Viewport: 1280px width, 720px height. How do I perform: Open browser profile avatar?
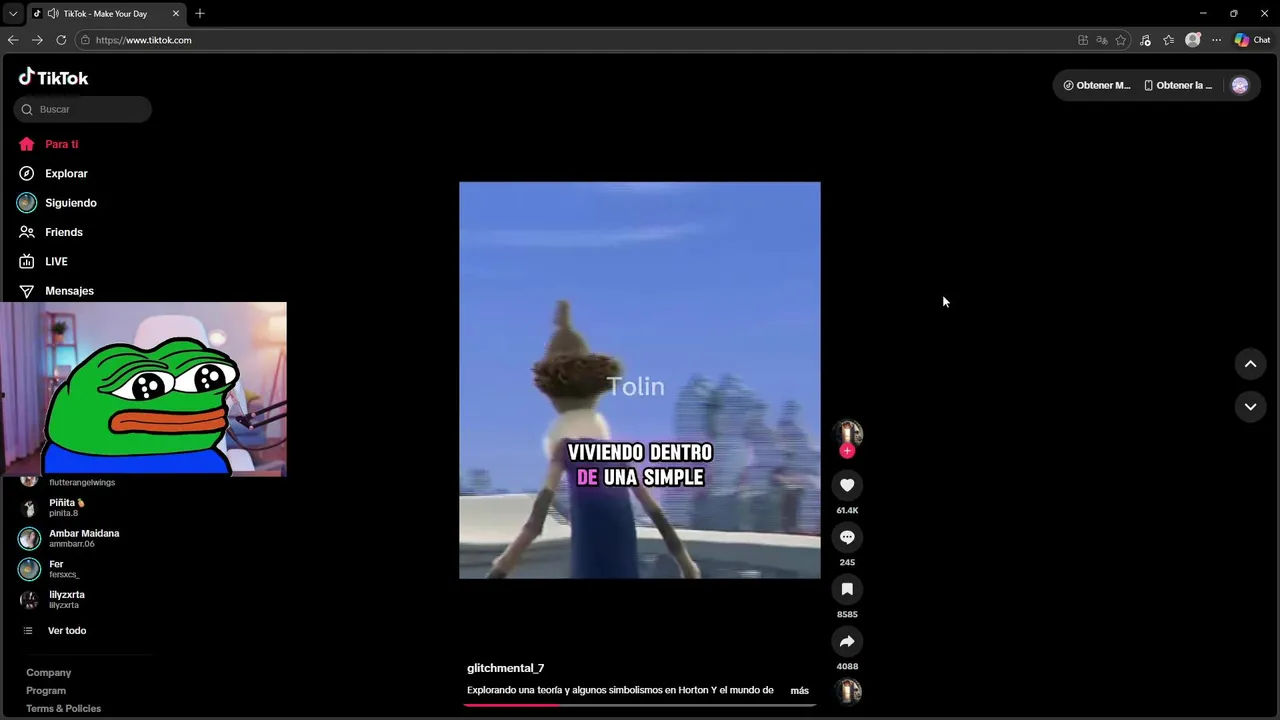point(1192,40)
